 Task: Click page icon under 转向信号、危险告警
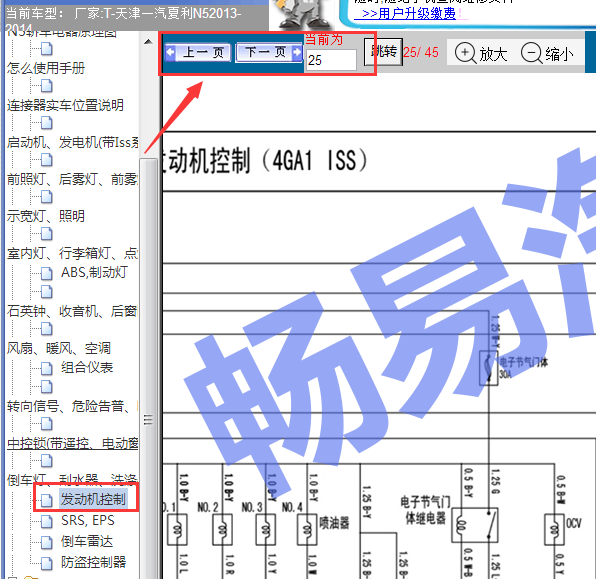pyautogui.click(x=47, y=423)
